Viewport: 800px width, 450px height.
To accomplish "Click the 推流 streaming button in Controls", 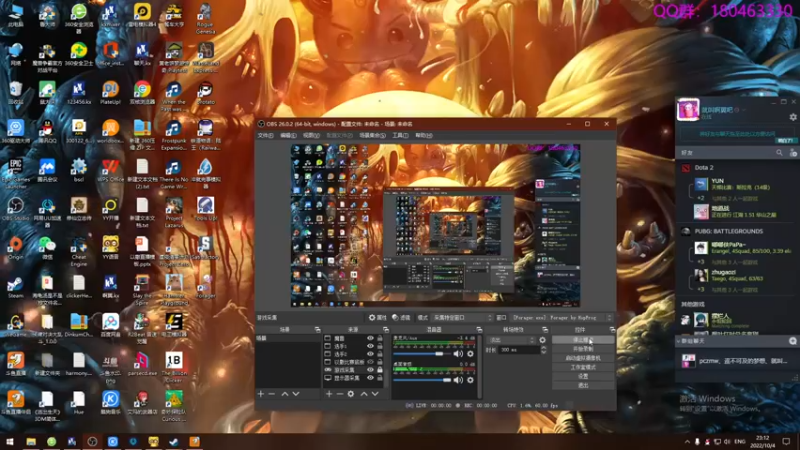I will 583,340.
